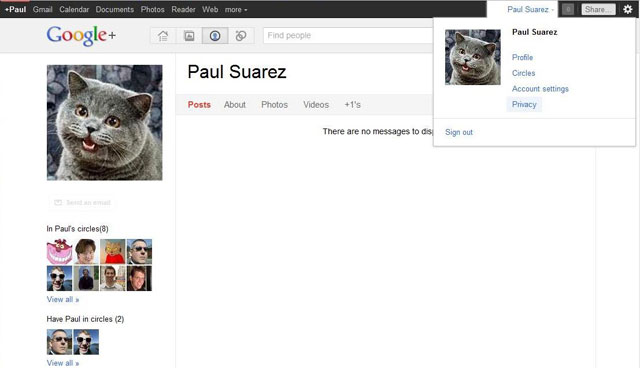Image resolution: width=640 pixels, height=368 pixels.
Task: Switch to the profile Photos tab
Action: (x=274, y=105)
